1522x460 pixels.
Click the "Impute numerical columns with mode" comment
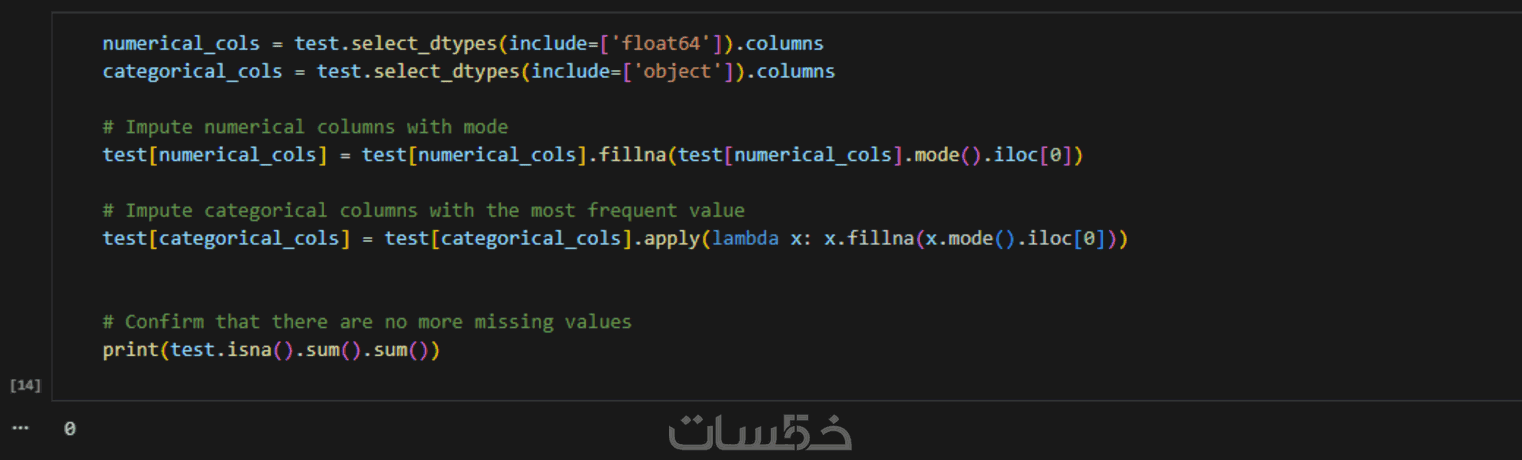point(305,127)
